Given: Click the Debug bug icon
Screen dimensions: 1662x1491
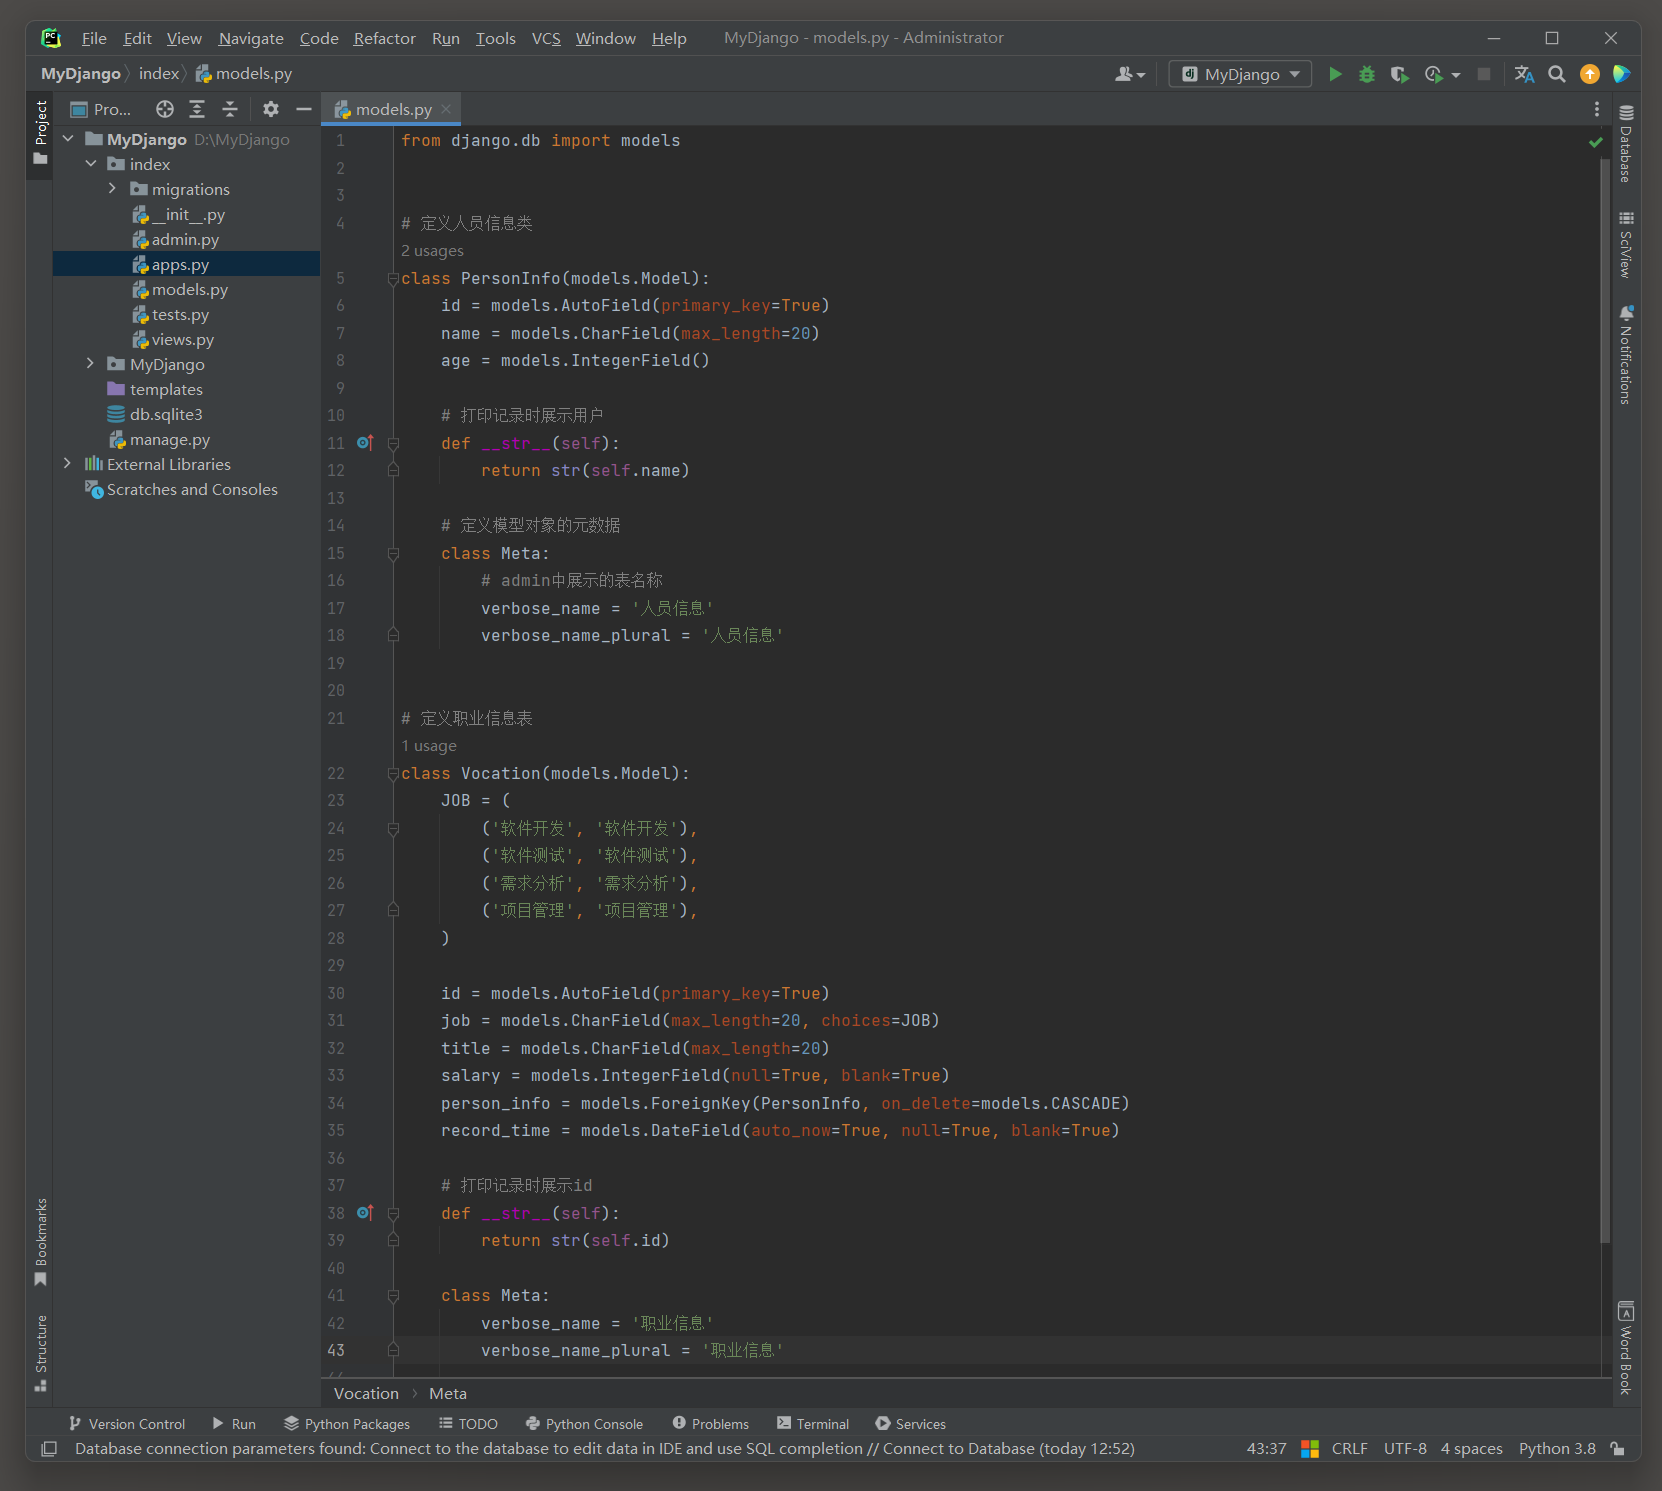Looking at the screenshot, I should coord(1367,74).
